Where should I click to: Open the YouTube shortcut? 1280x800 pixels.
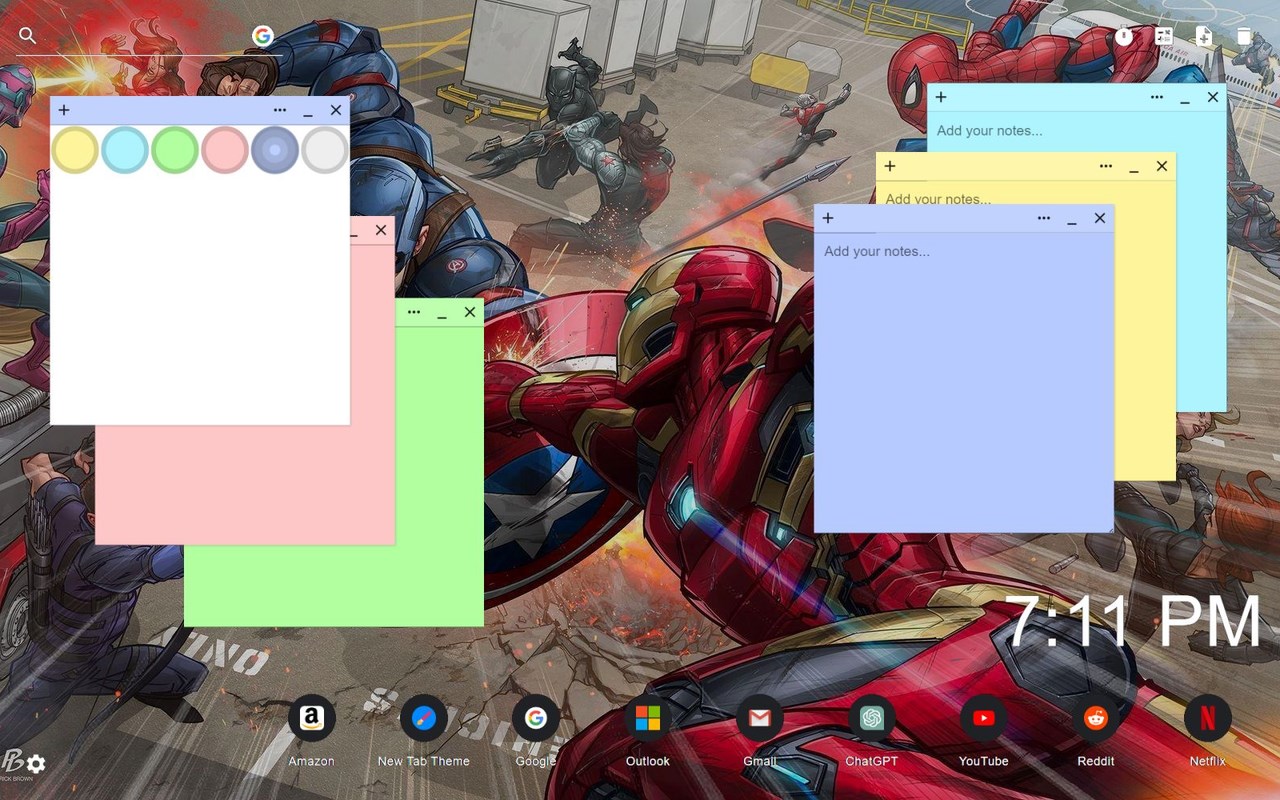[983, 718]
